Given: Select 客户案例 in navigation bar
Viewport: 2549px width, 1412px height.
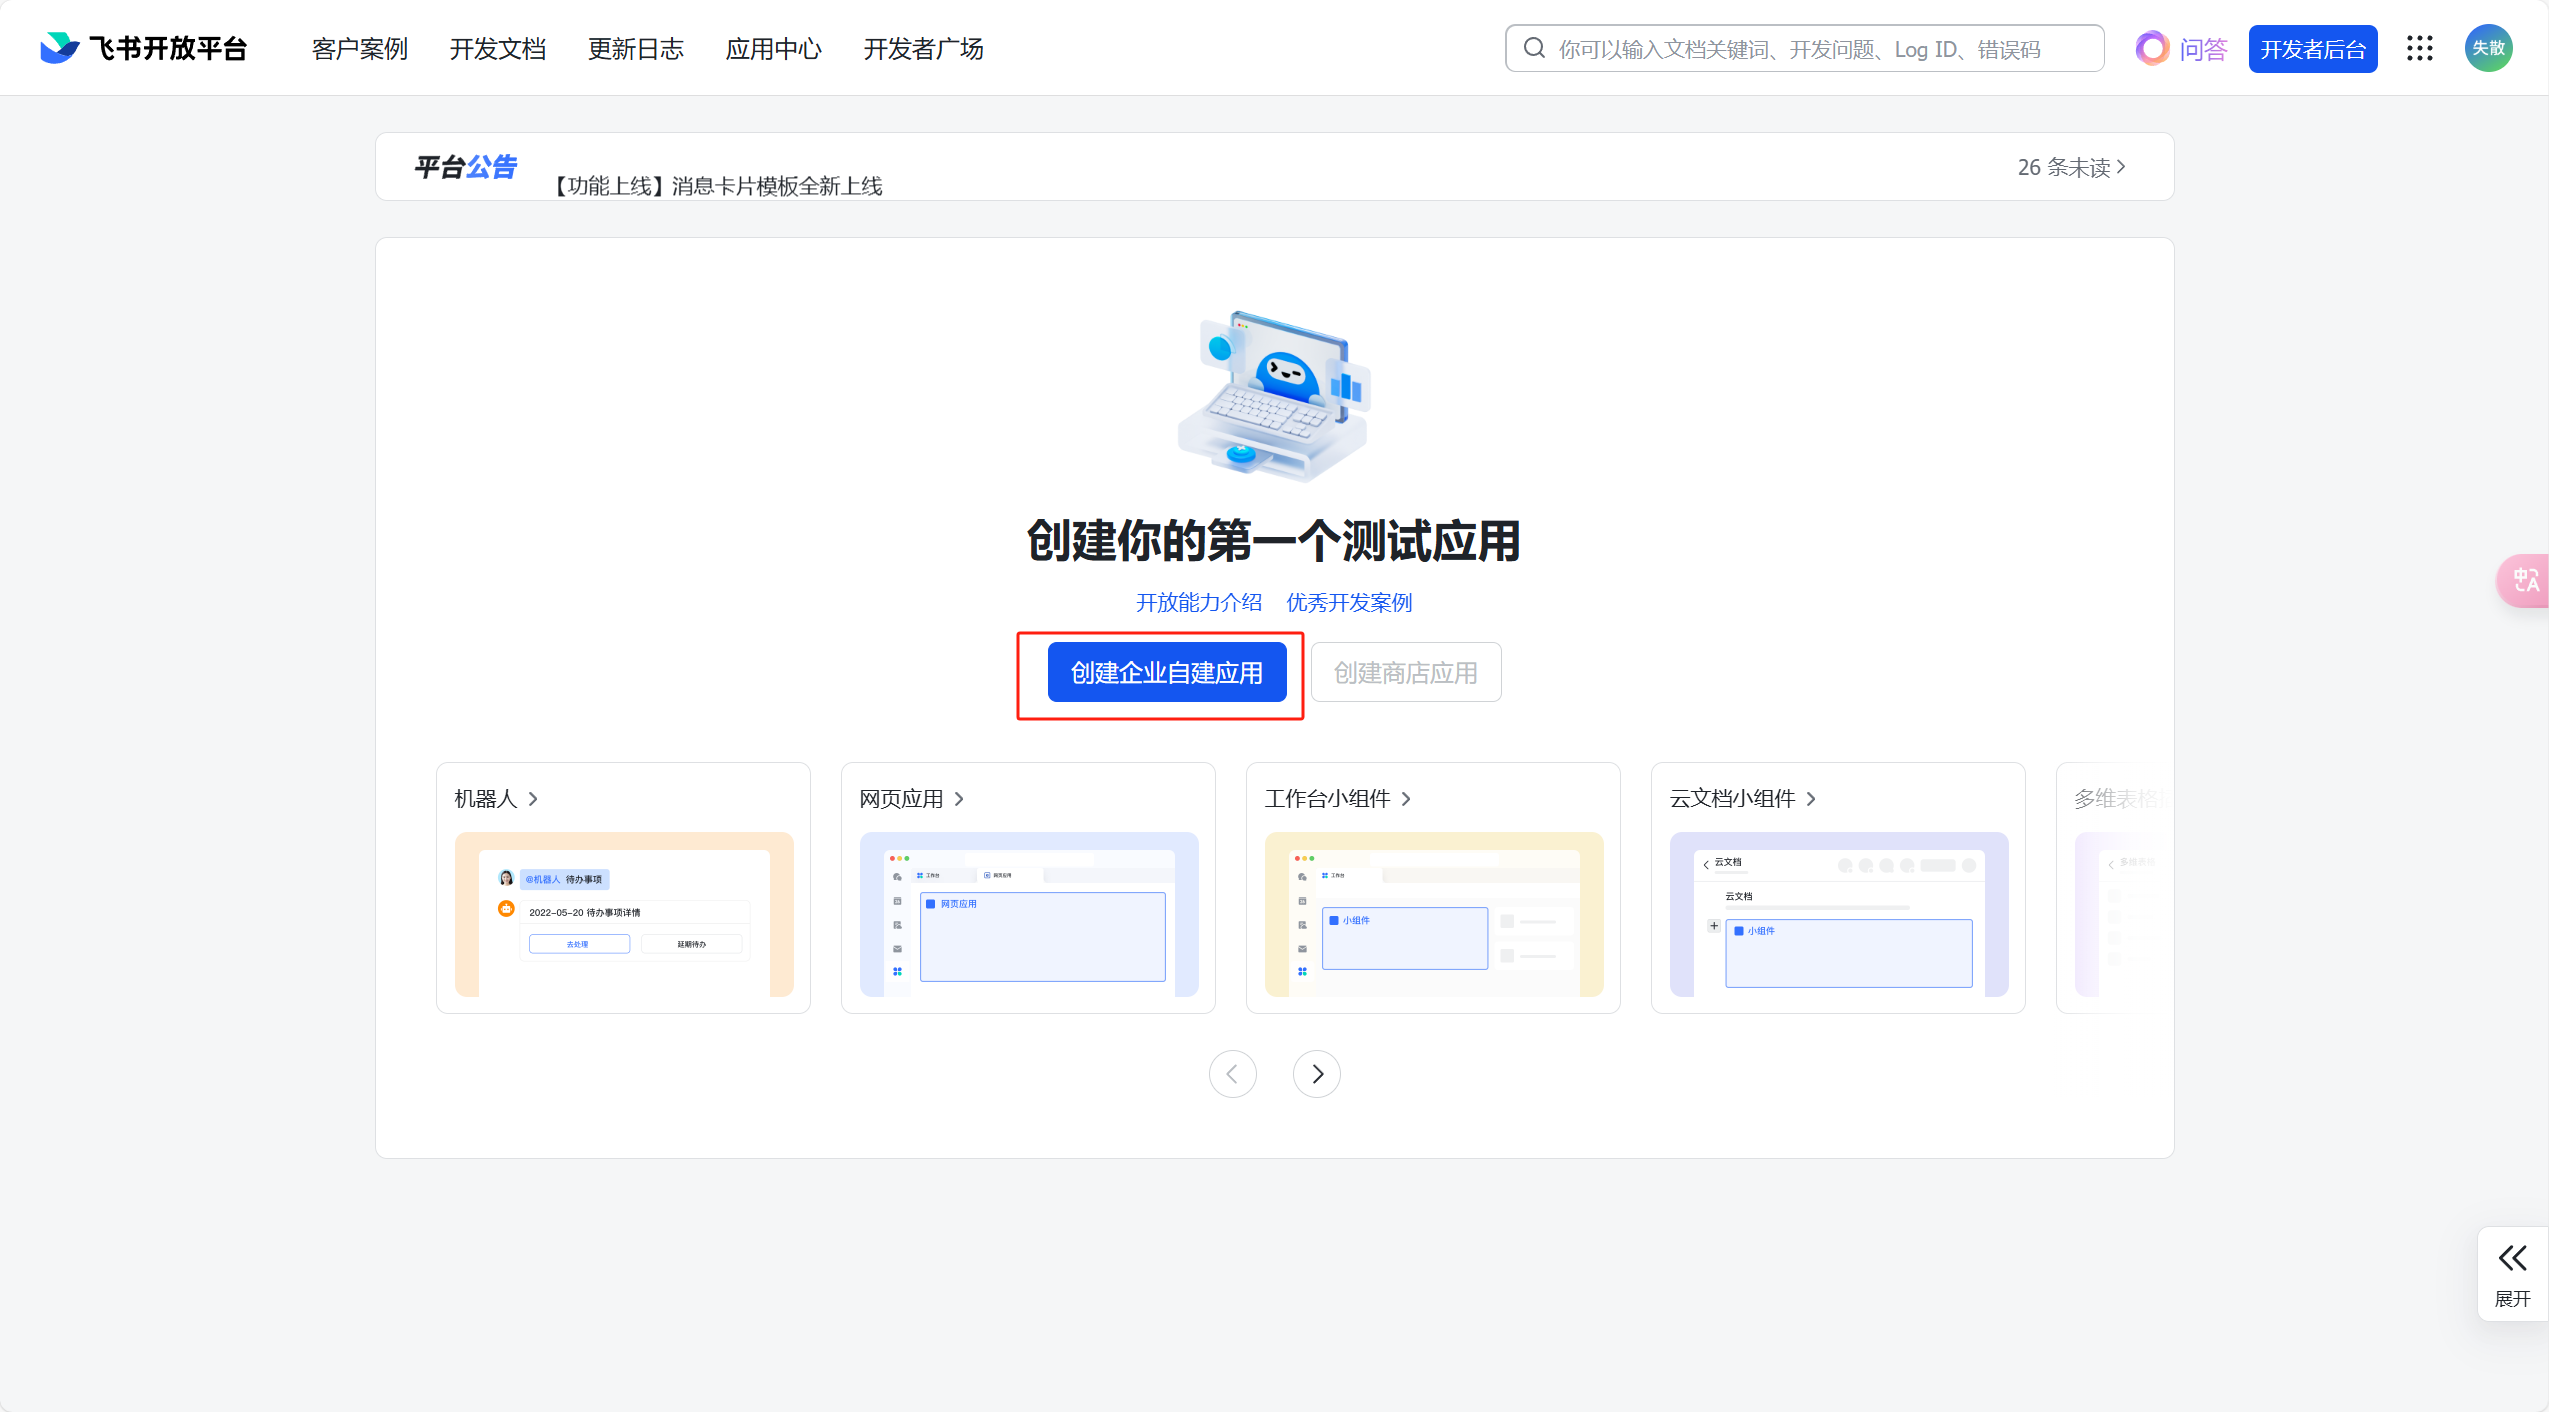Looking at the screenshot, I should coord(359,48).
